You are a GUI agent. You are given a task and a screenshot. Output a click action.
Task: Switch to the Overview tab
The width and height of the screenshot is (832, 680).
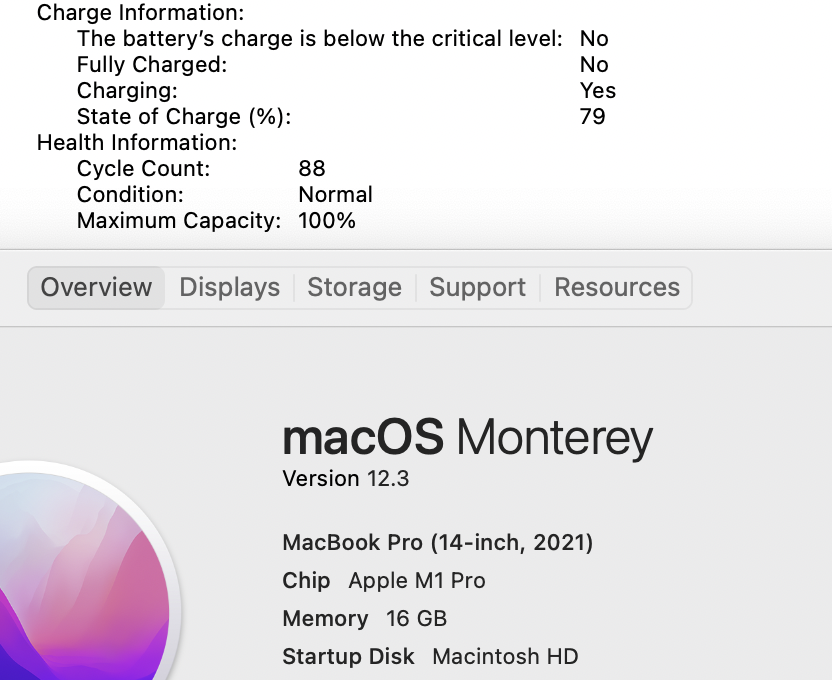pyautogui.click(x=96, y=288)
